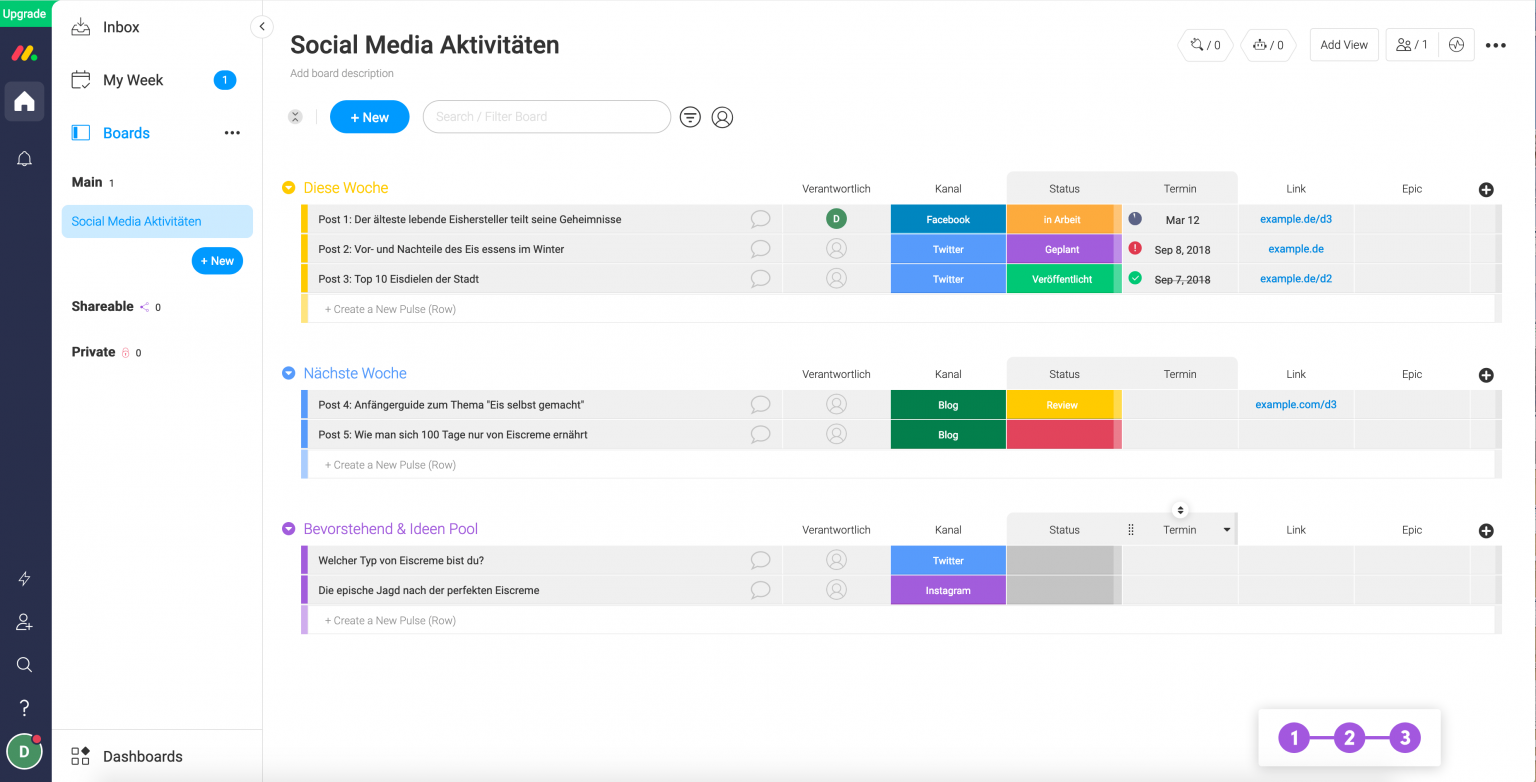Toggle the Termin column sort arrows
This screenshot has width=1536, height=782.
coord(1180,510)
